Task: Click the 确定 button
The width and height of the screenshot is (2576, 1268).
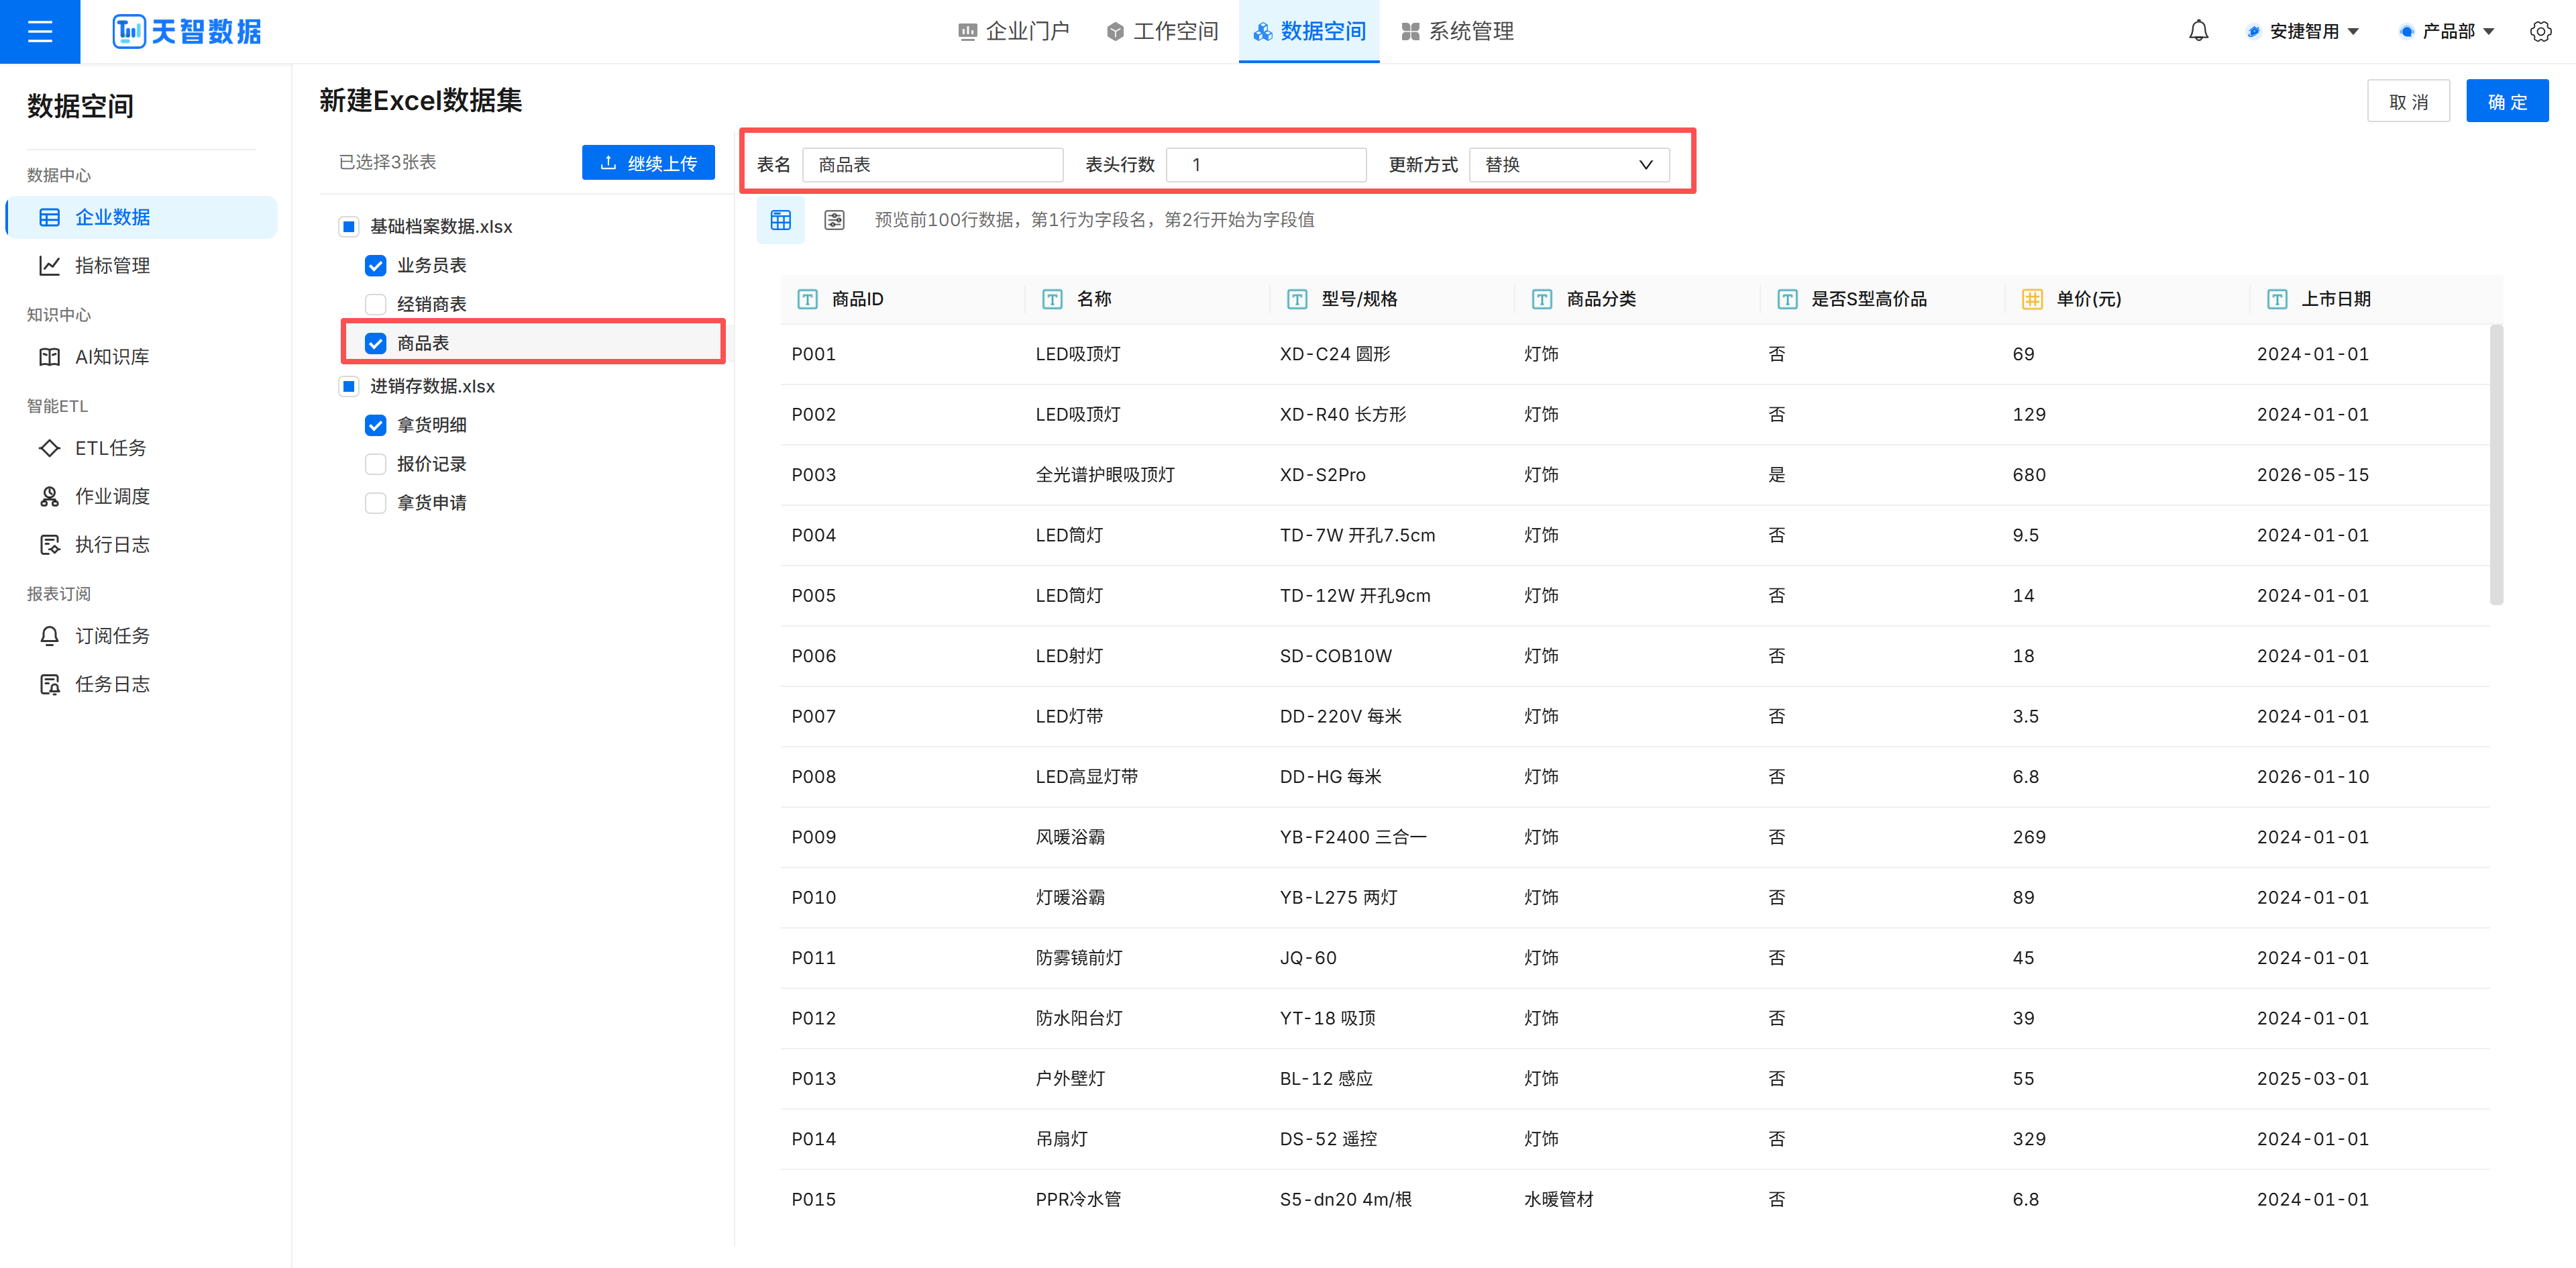Action: 2506,101
